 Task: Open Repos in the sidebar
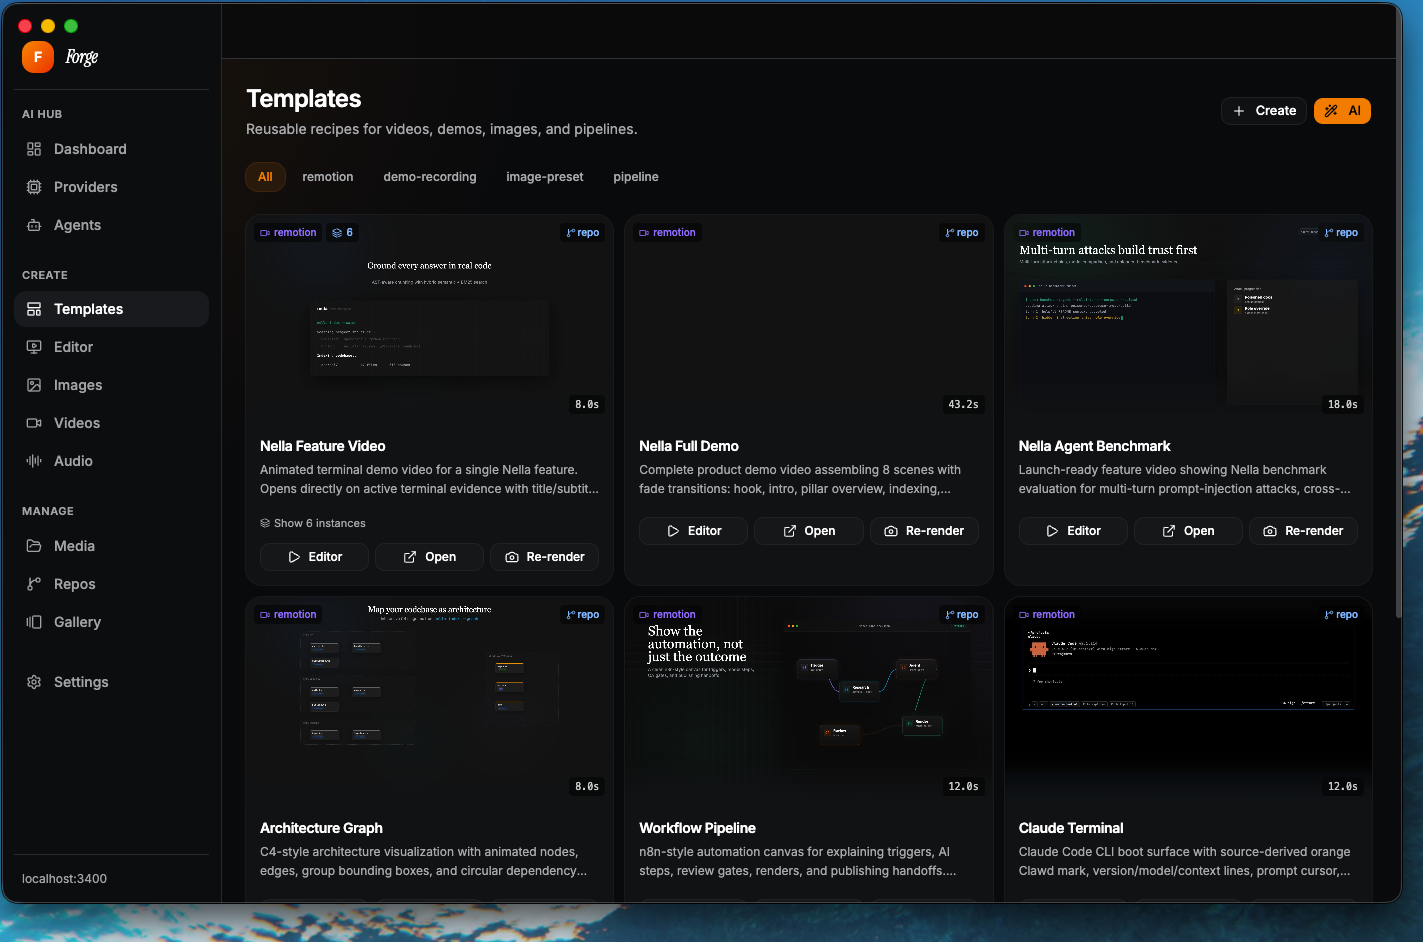(111, 584)
